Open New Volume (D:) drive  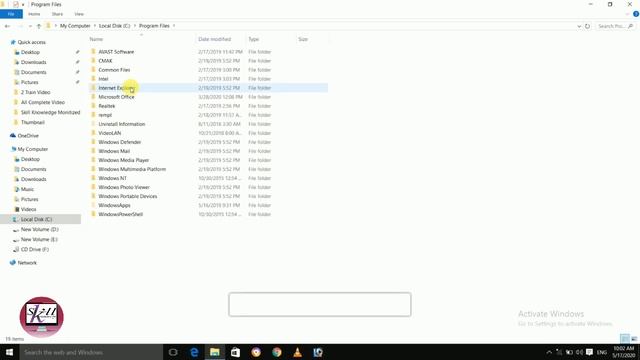coord(39,229)
